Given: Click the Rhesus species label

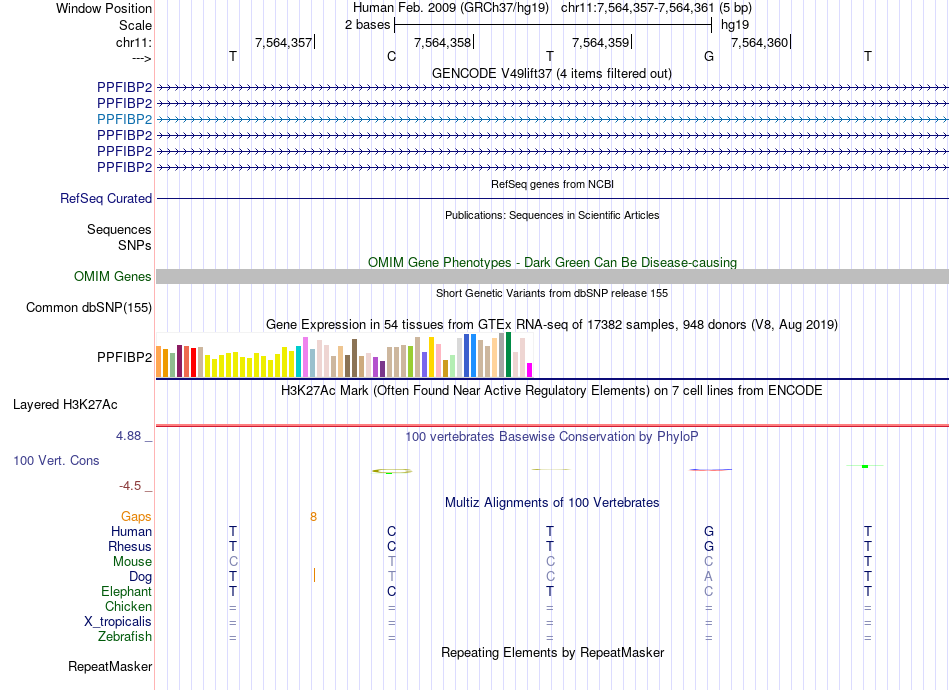Looking at the screenshot, I should pos(130,546).
